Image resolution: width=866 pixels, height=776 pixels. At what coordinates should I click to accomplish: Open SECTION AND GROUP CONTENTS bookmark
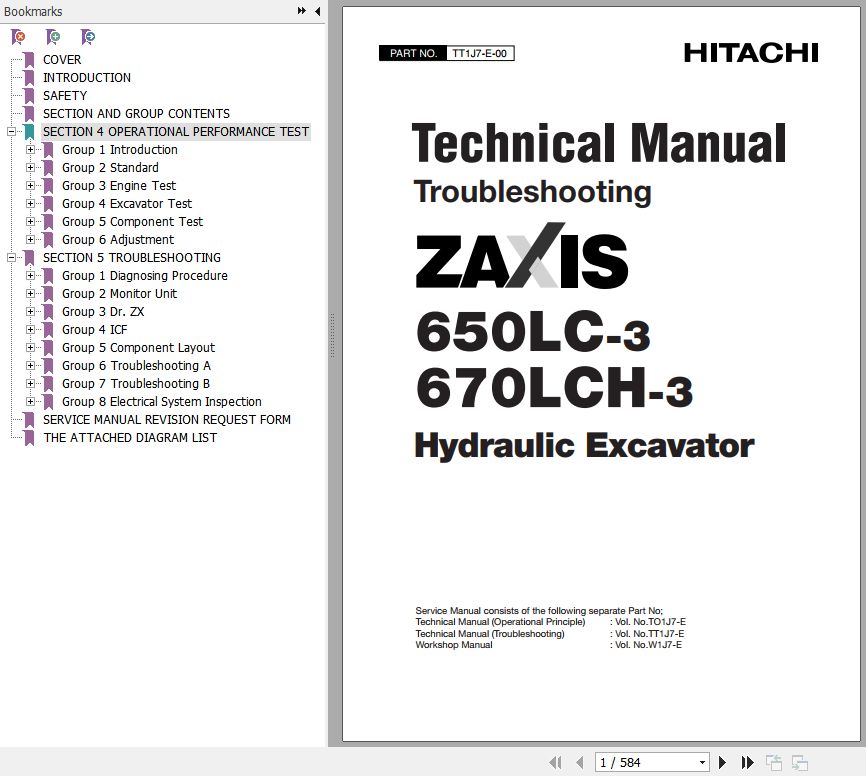(x=136, y=114)
